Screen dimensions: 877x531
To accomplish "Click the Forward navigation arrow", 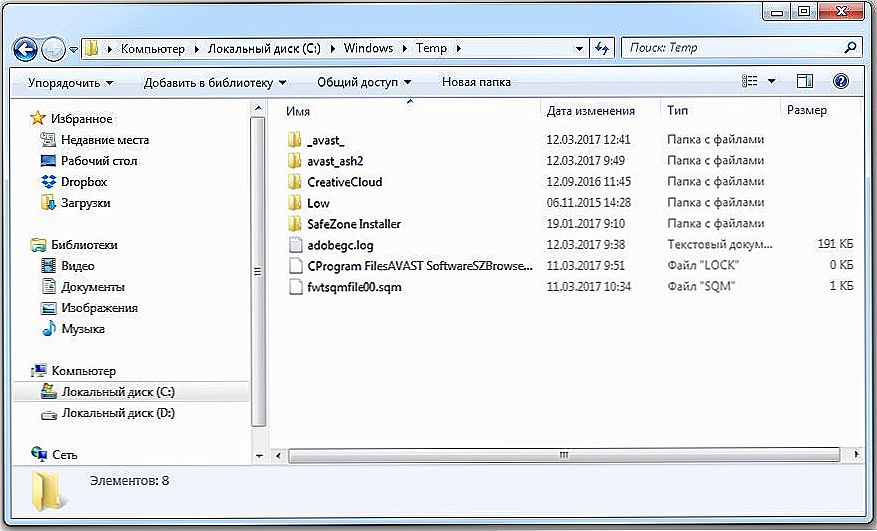I will pyautogui.click(x=54, y=49).
